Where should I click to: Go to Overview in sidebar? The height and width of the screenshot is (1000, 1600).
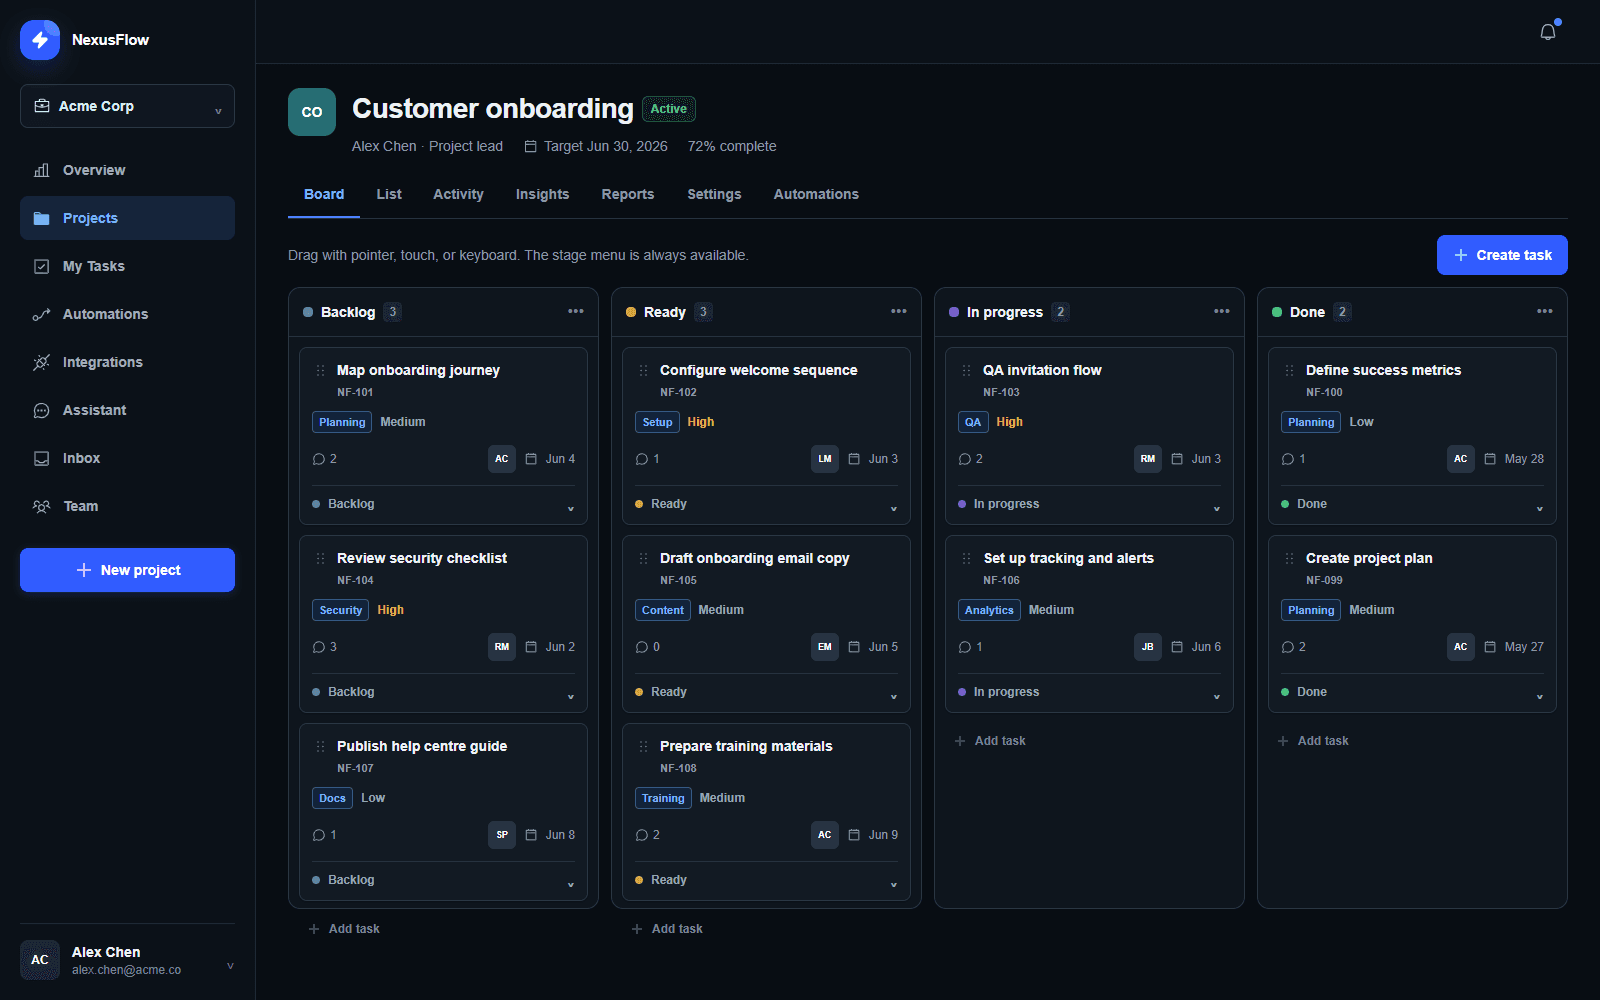click(x=127, y=170)
